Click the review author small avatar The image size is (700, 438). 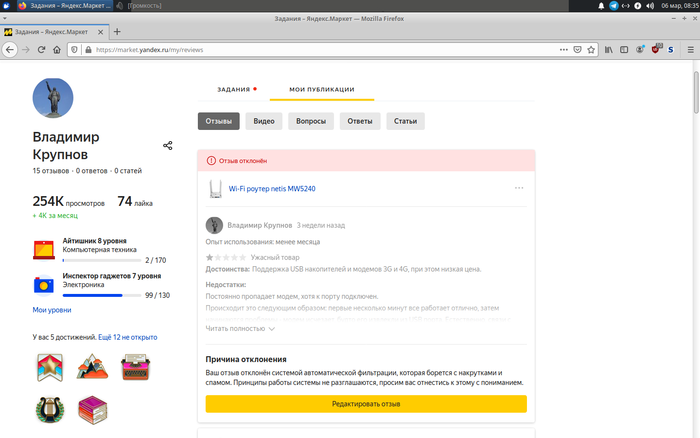[214, 225]
